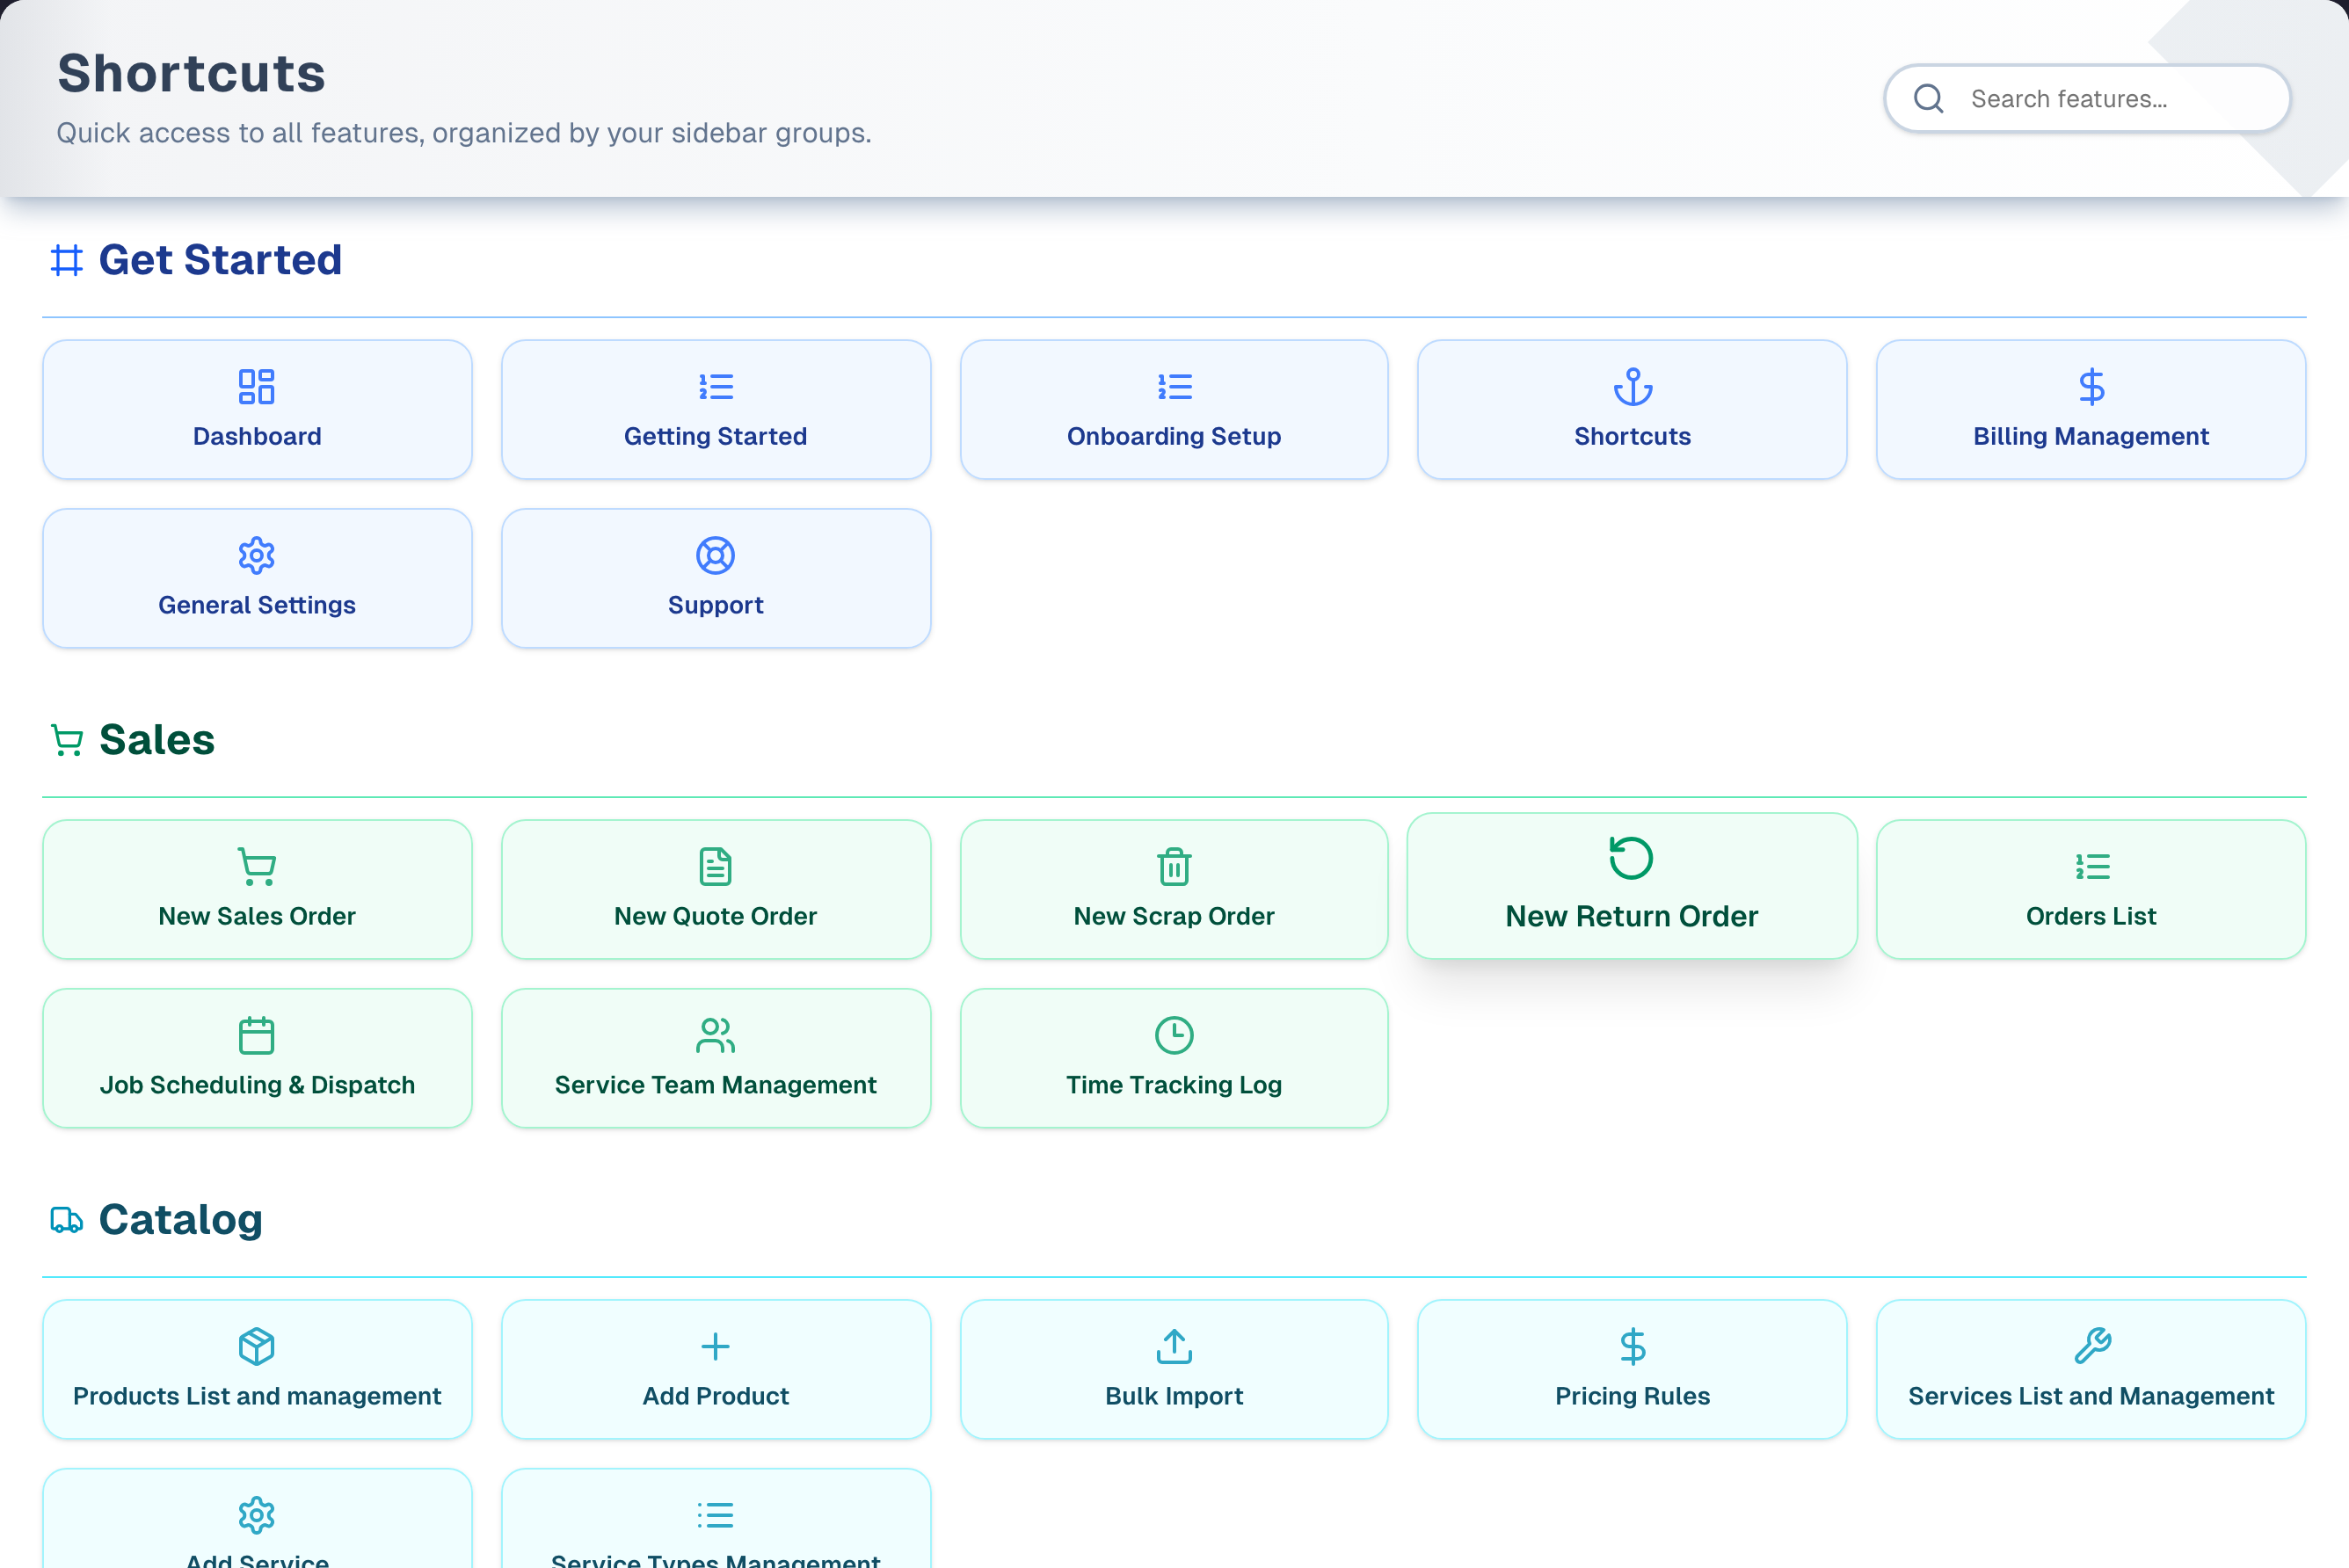Click the lifebuoy Support icon
The image size is (2349, 1568).
(x=716, y=555)
